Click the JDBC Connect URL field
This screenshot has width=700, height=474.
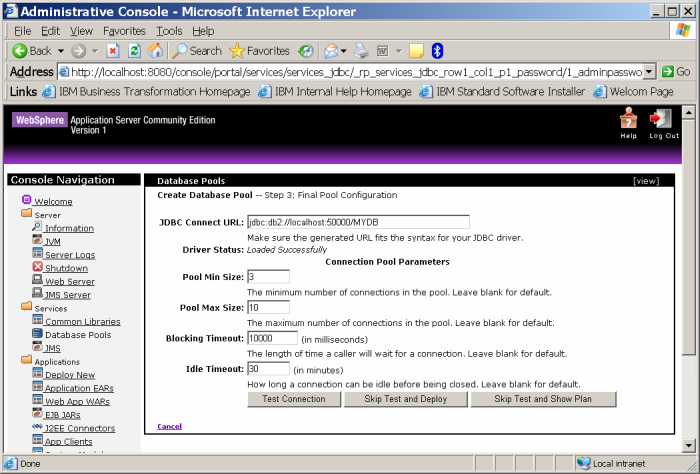357,222
